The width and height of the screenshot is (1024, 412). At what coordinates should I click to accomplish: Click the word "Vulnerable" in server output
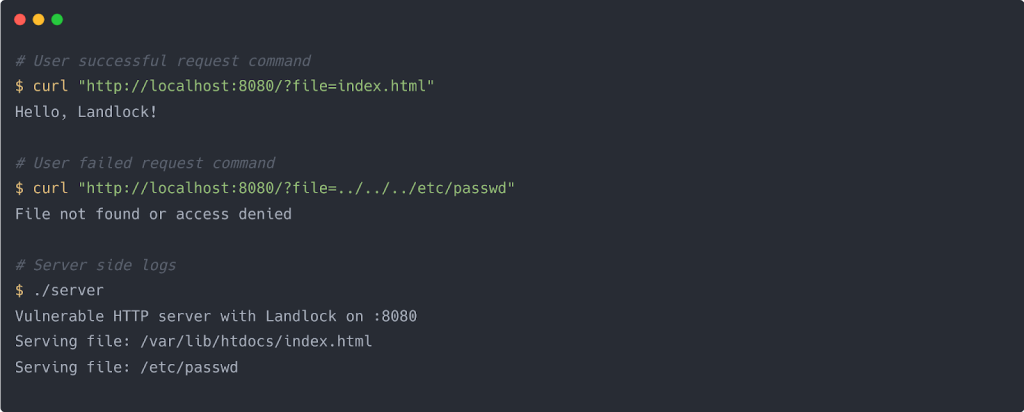click(57, 316)
